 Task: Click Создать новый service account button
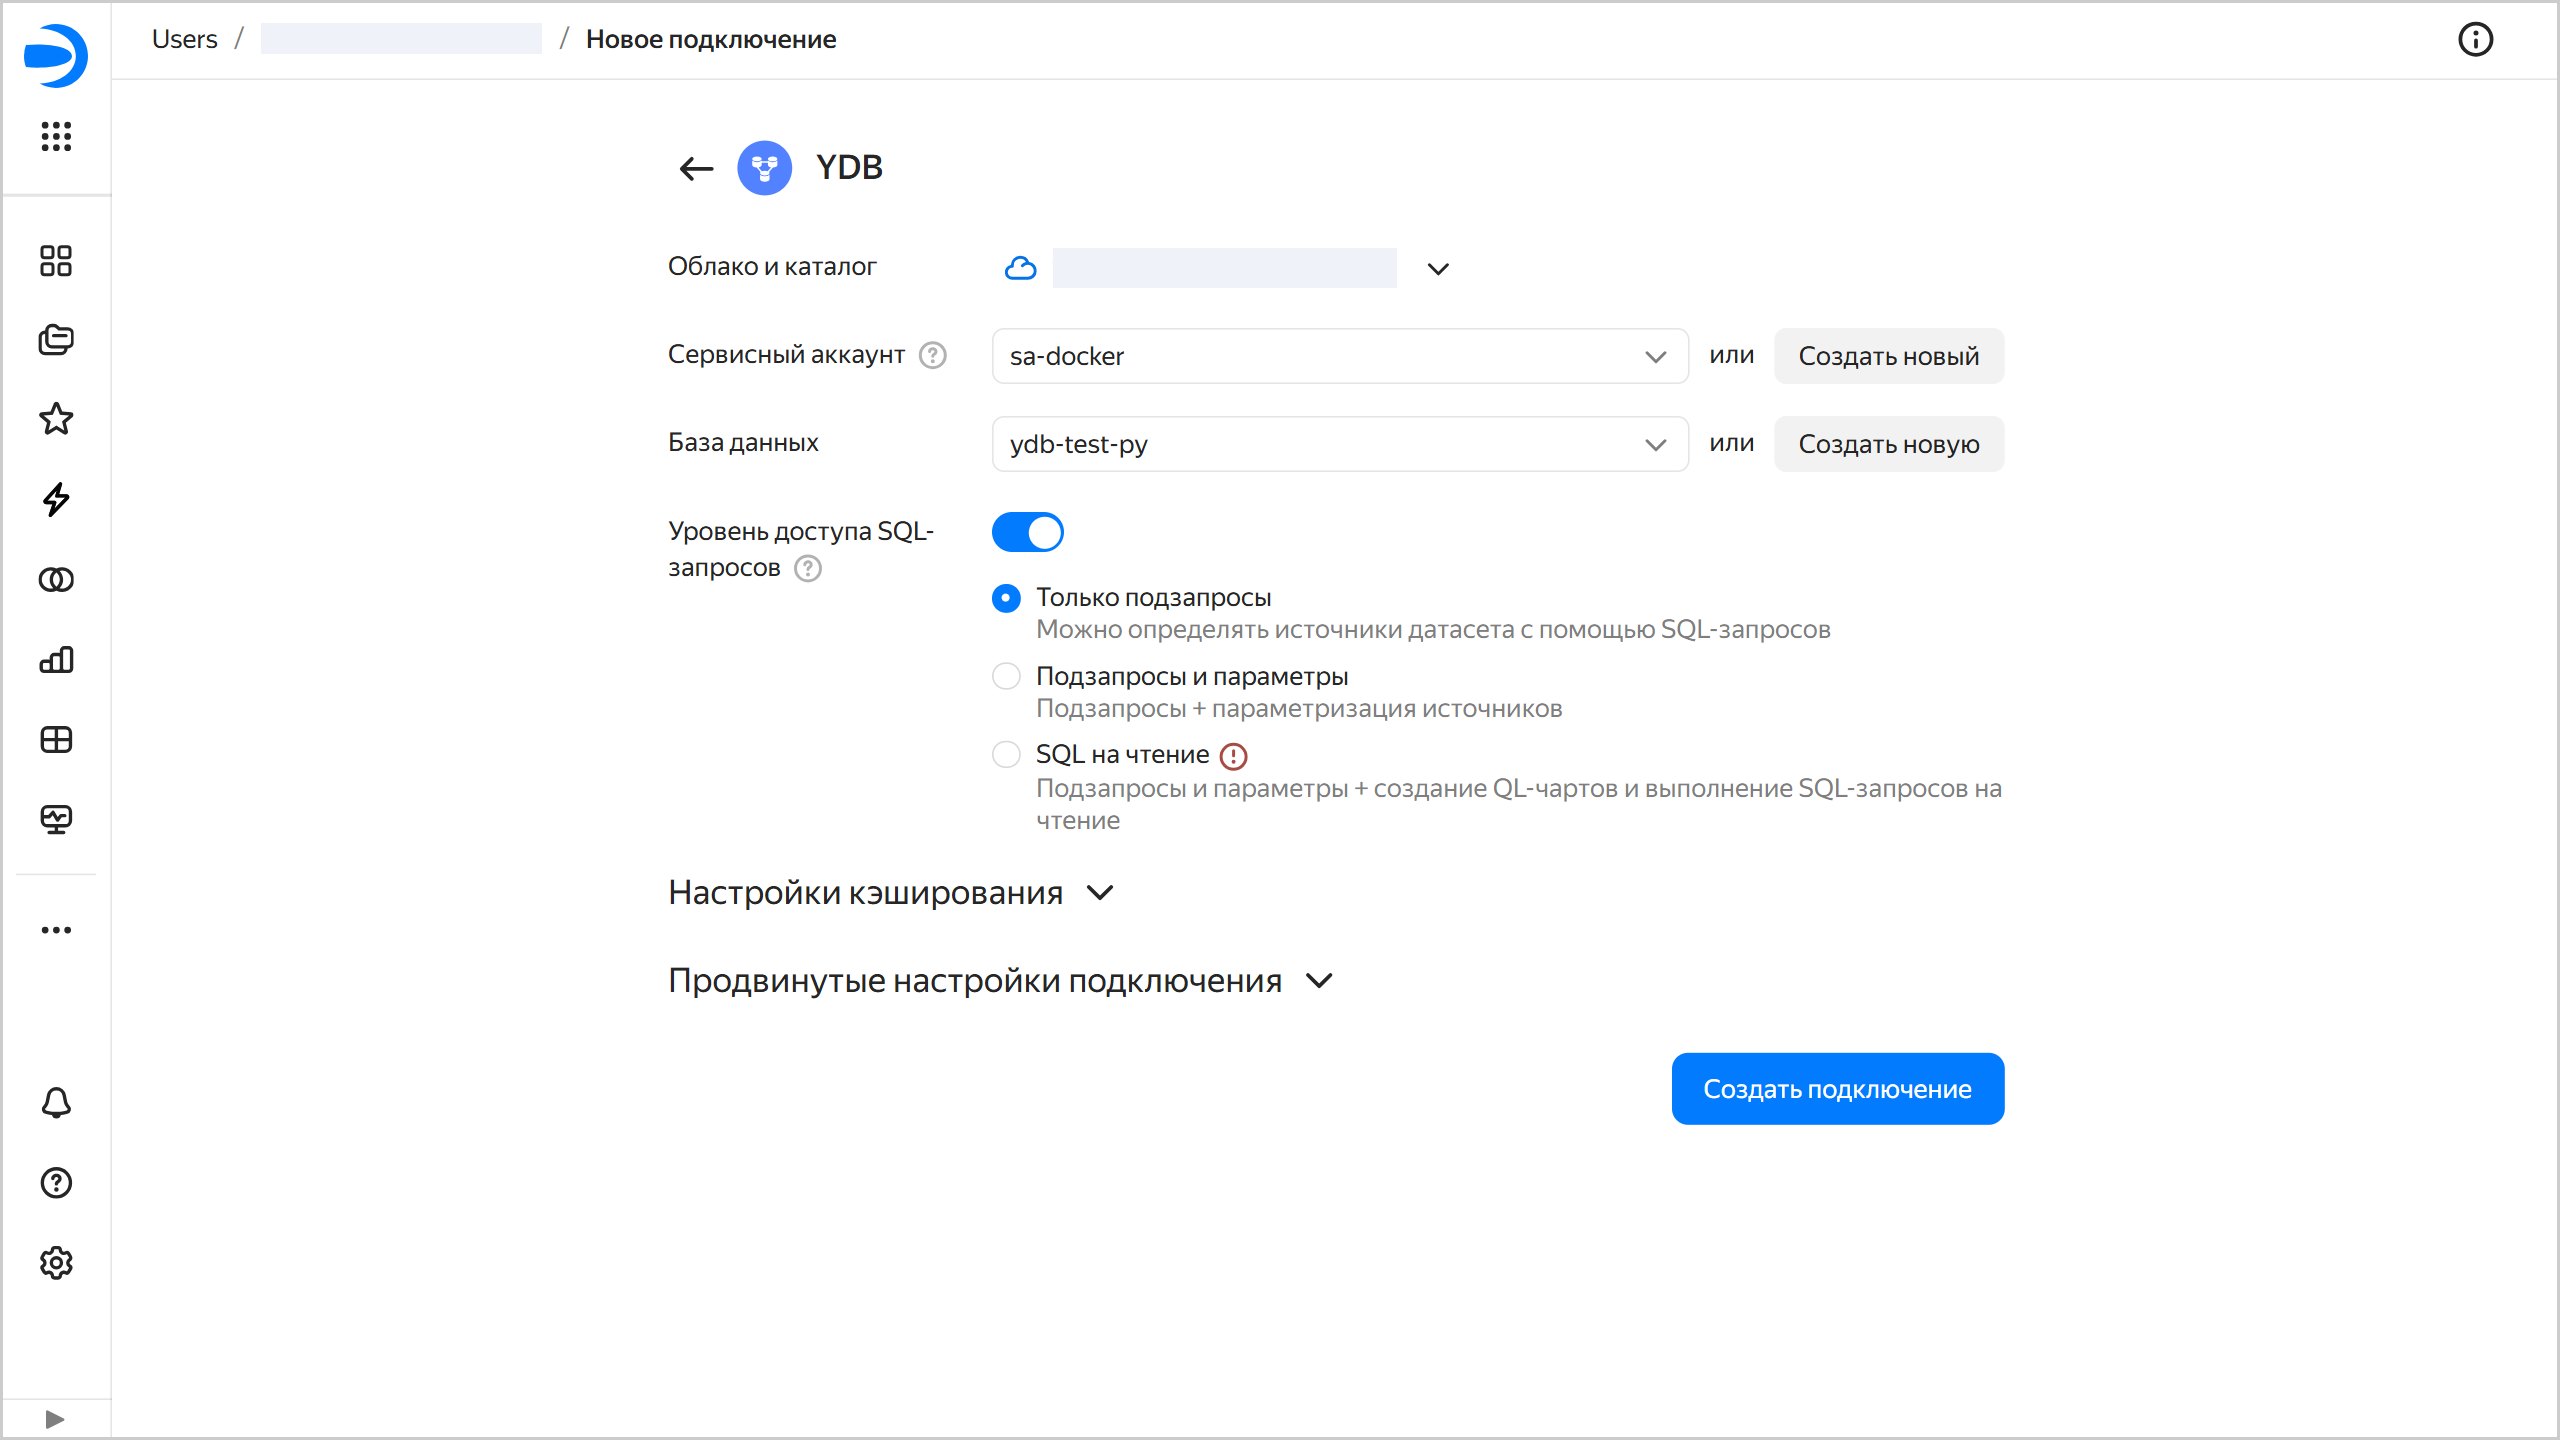[x=1889, y=356]
